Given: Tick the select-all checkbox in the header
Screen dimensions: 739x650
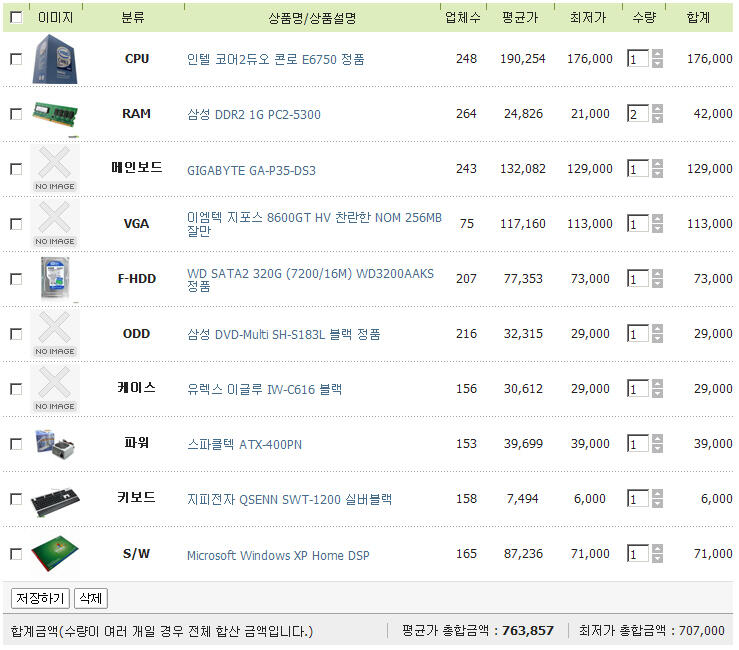Looking at the screenshot, I should (x=16, y=17).
